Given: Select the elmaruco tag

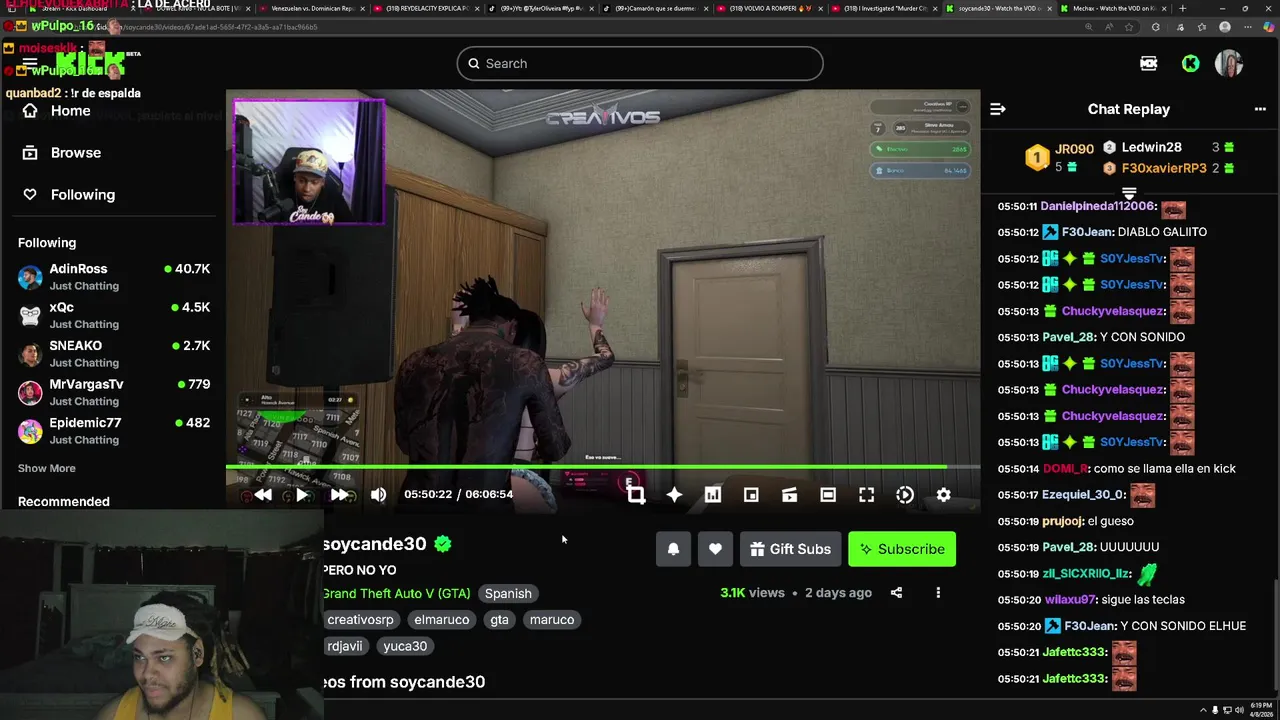Looking at the screenshot, I should click(442, 620).
